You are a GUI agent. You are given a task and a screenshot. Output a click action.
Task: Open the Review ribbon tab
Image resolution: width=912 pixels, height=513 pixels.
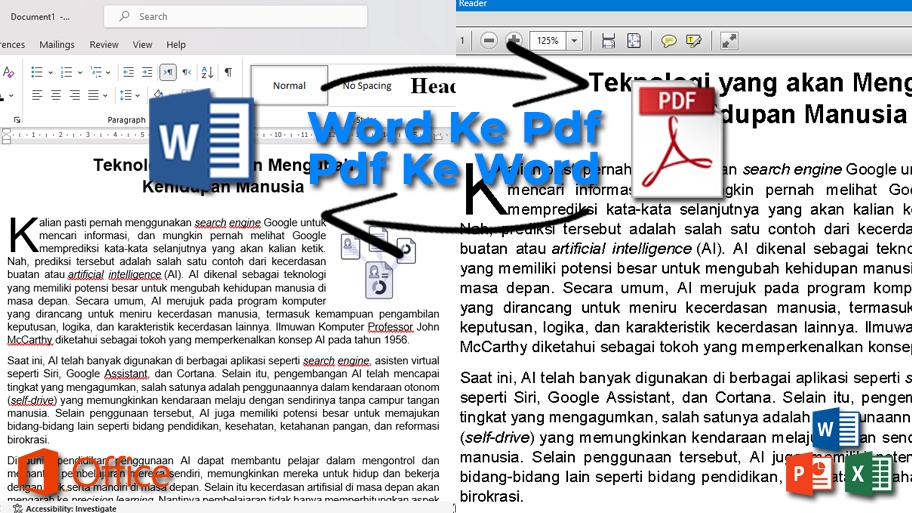pos(104,44)
